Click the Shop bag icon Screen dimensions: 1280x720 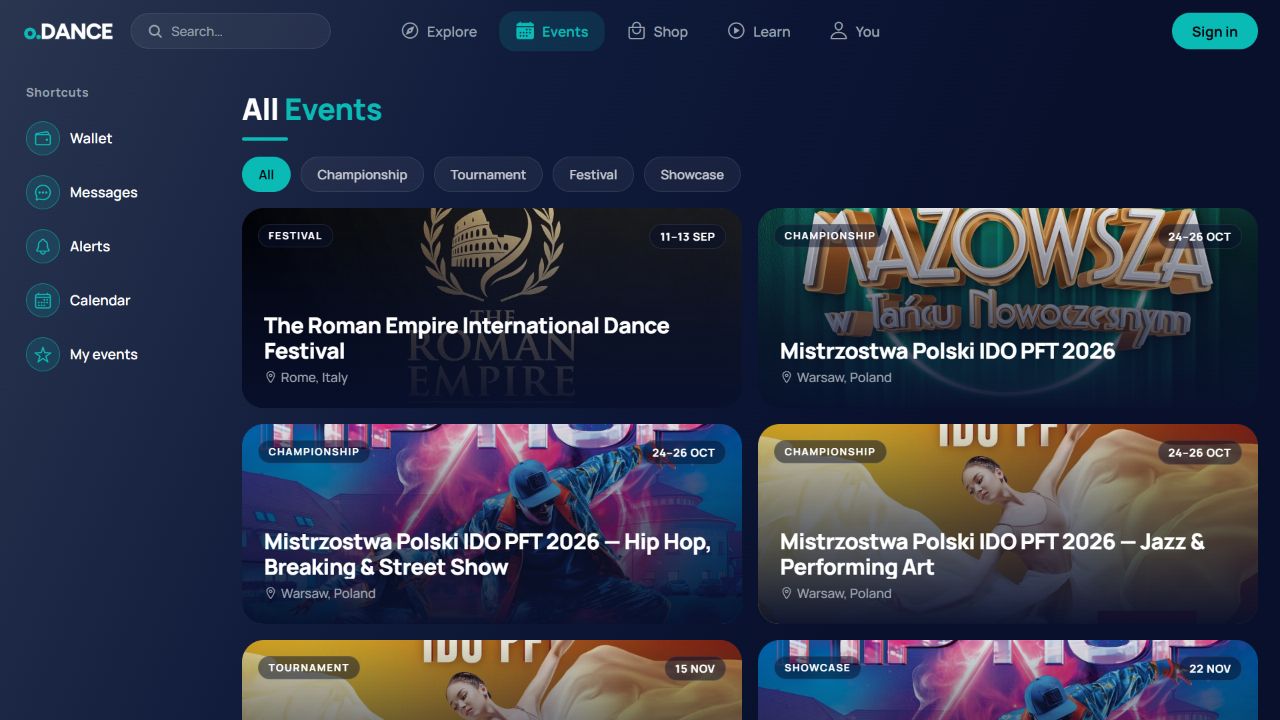[636, 31]
